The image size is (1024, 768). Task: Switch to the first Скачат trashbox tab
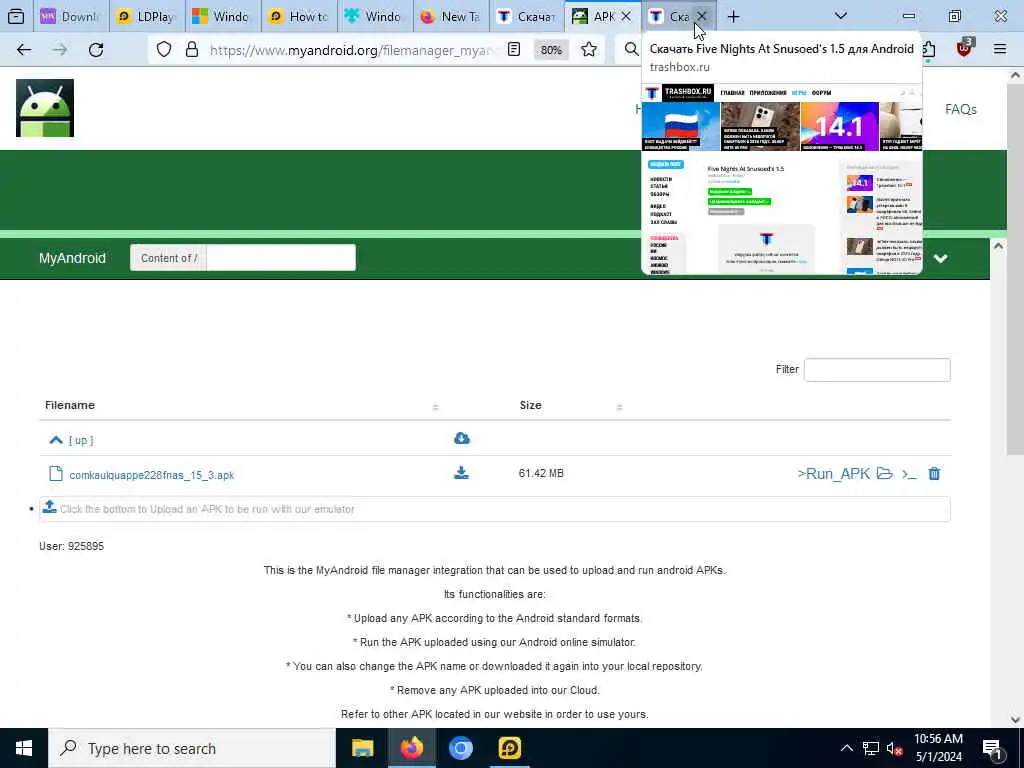(x=528, y=16)
